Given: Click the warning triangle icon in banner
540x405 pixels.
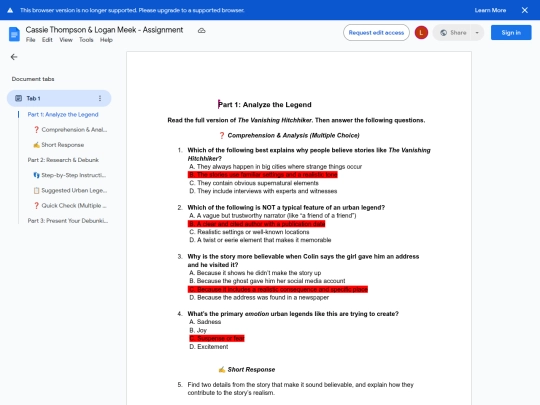Looking at the screenshot, I should 10,10.
